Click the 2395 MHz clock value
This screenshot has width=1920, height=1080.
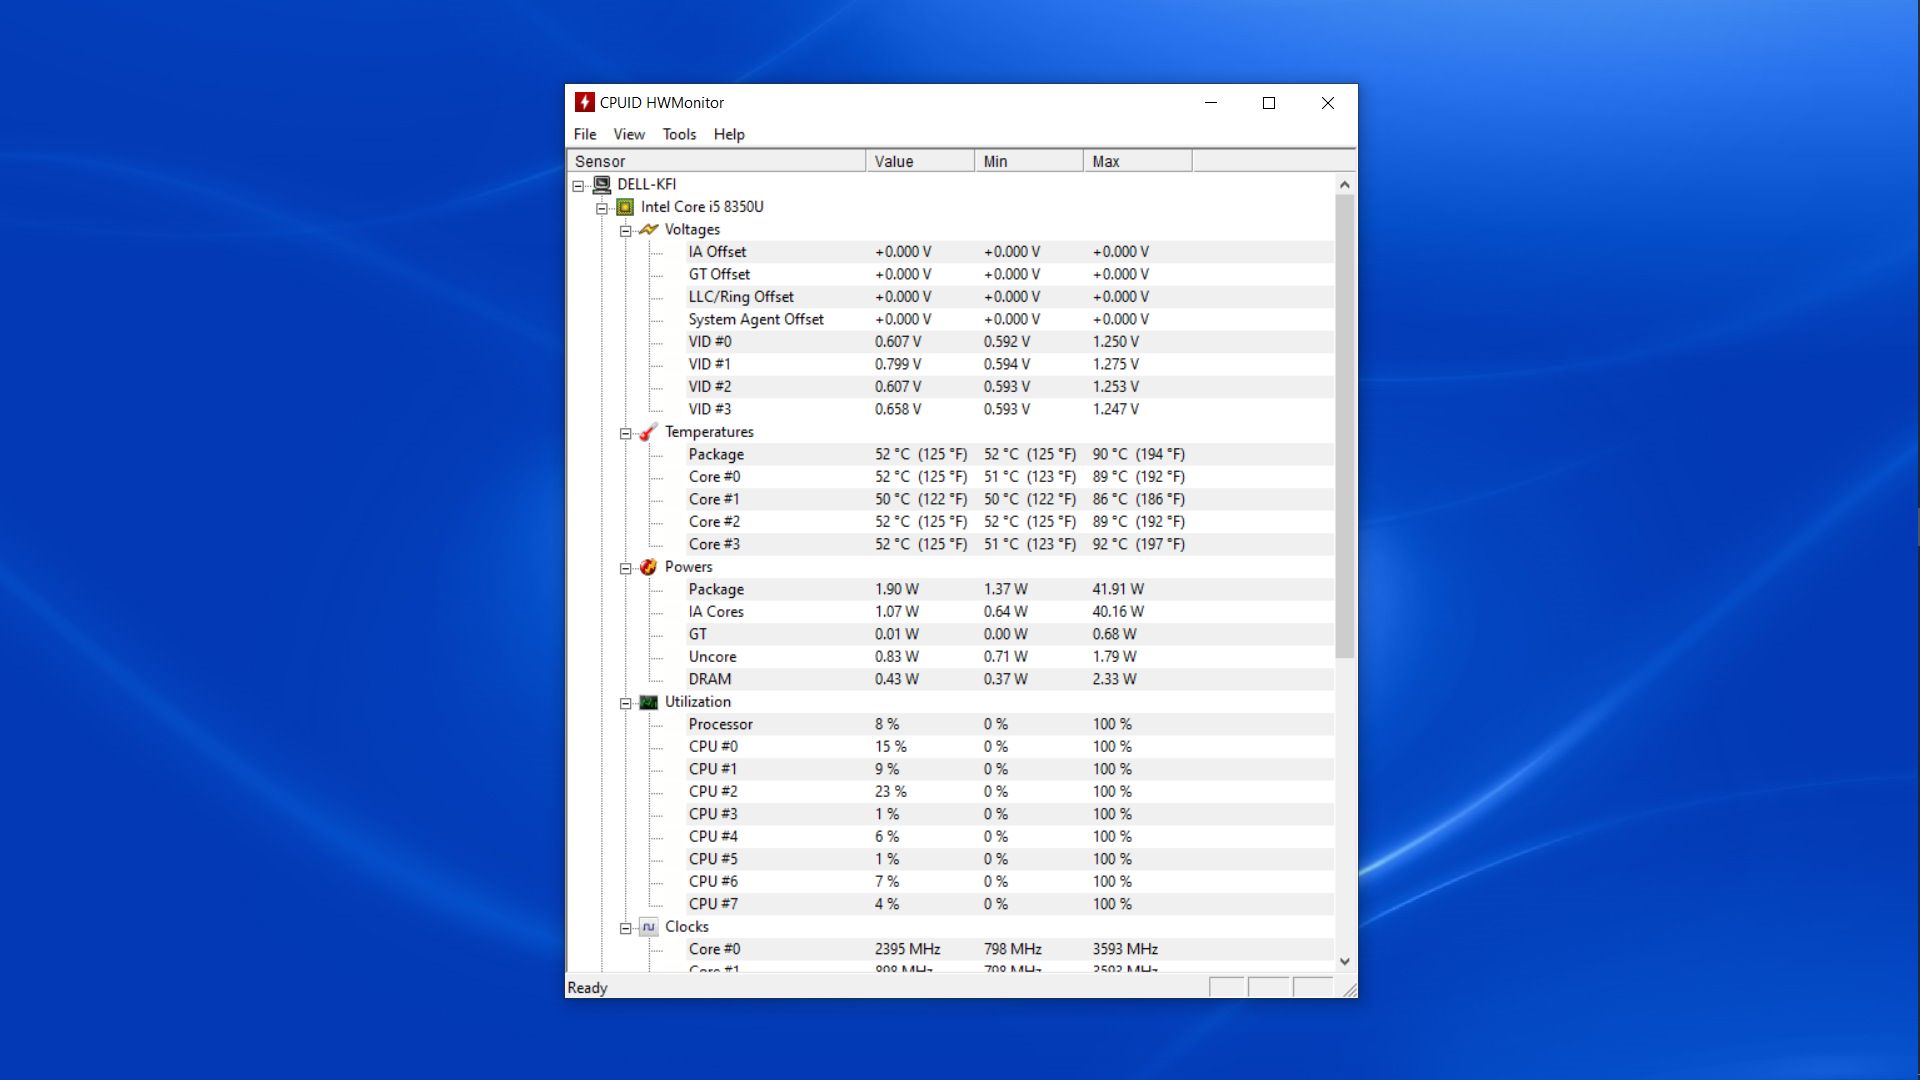coord(908,949)
